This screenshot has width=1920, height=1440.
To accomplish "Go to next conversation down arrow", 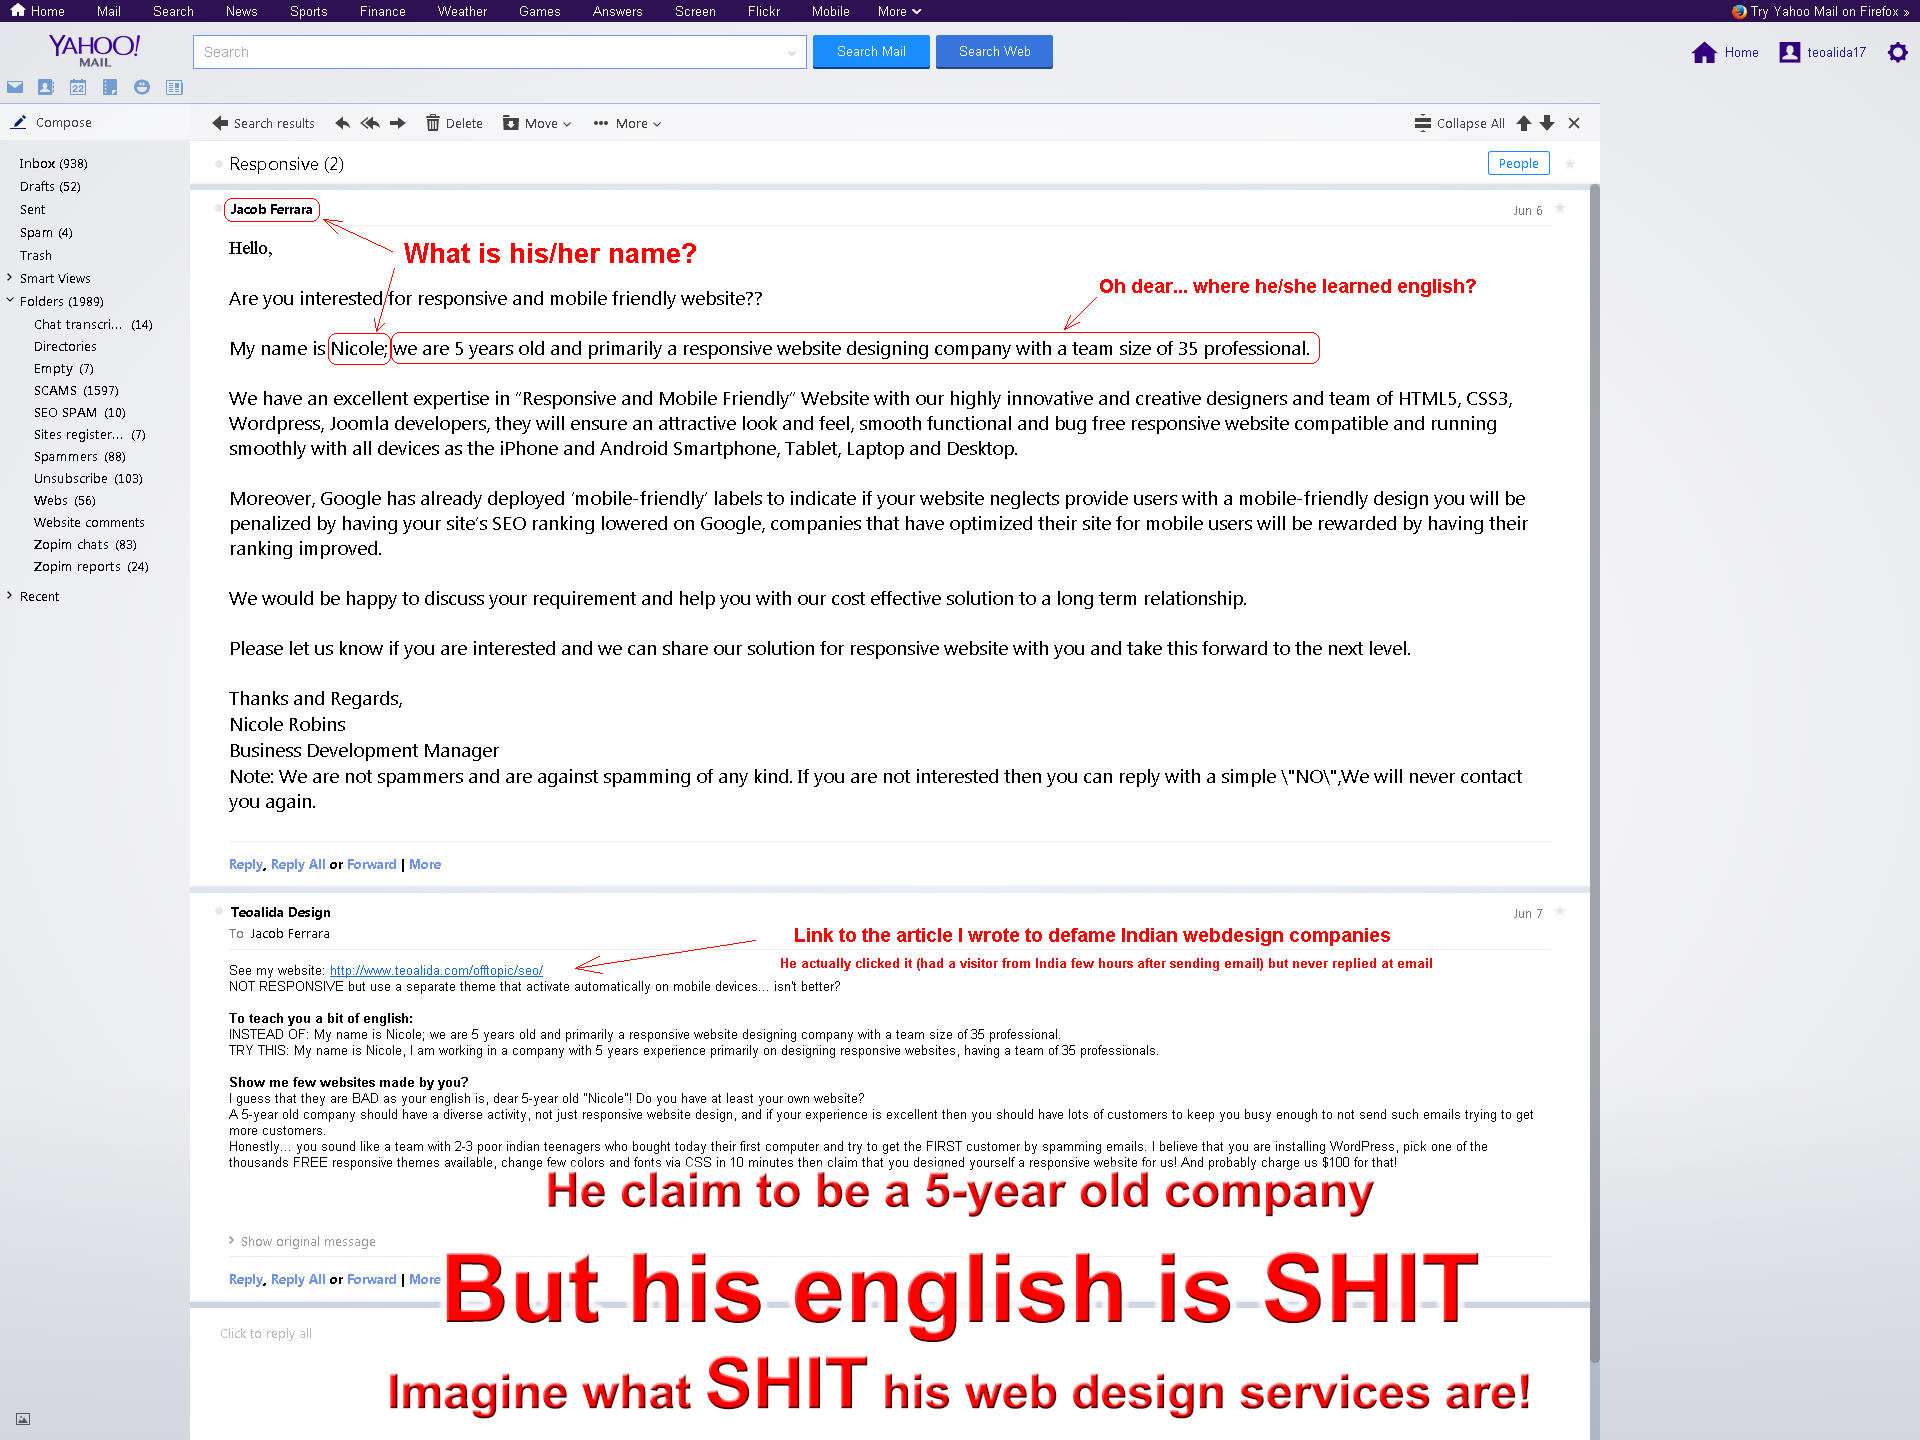I will pyautogui.click(x=1547, y=123).
